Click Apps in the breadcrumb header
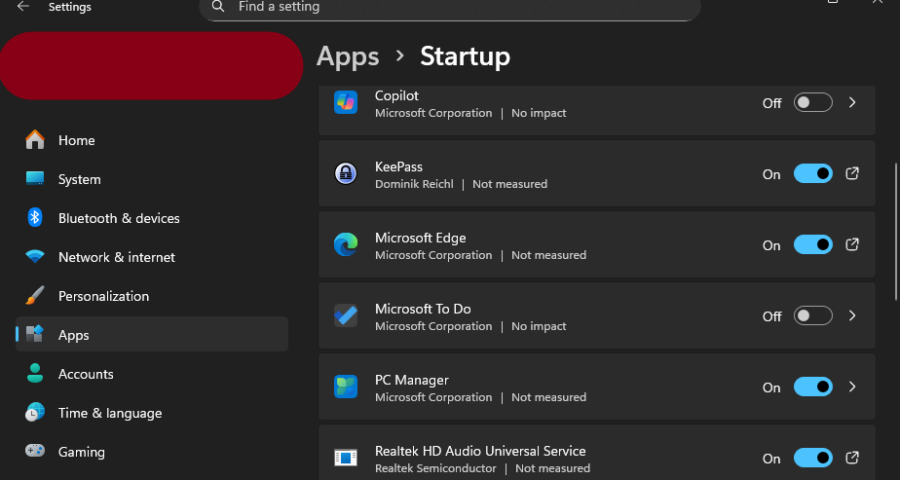The image size is (900, 480). click(348, 57)
